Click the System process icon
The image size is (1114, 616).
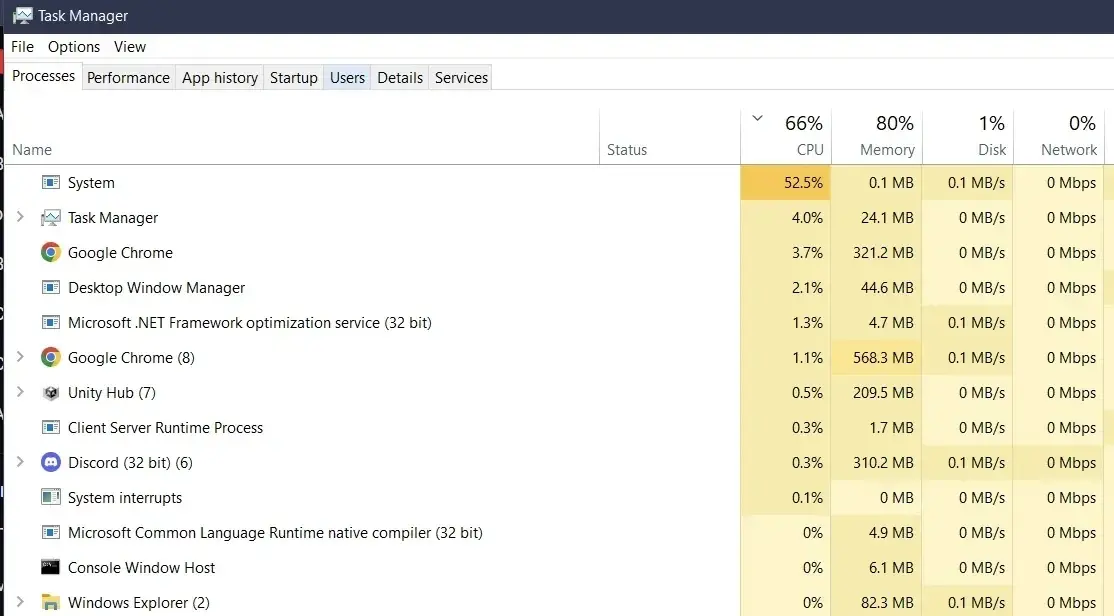[51, 182]
